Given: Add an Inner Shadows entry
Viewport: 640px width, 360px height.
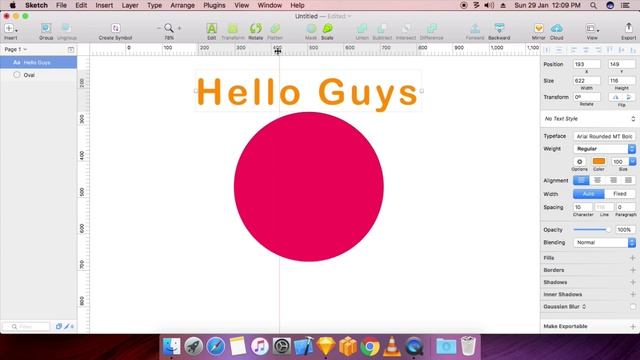Looking at the screenshot, I should (x=632, y=295).
